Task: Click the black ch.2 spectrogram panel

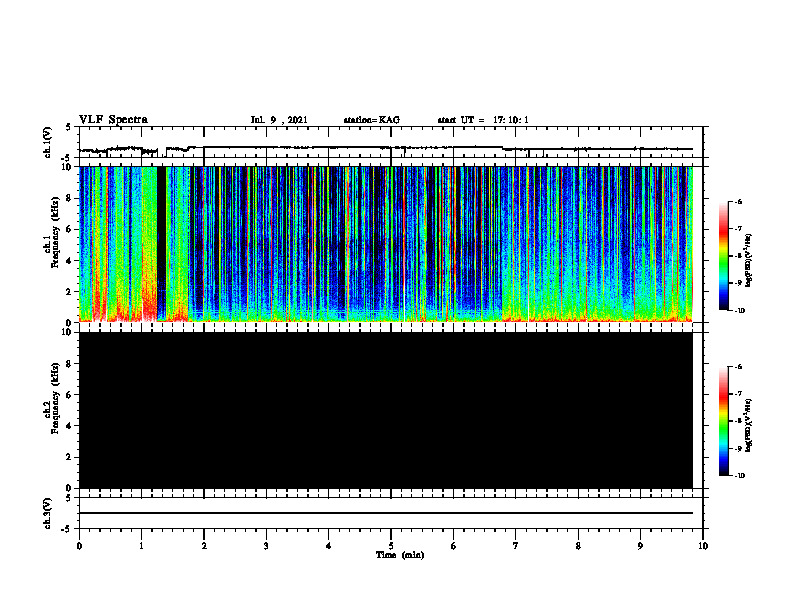Action: pyautogui.click(x=386, y=410)
